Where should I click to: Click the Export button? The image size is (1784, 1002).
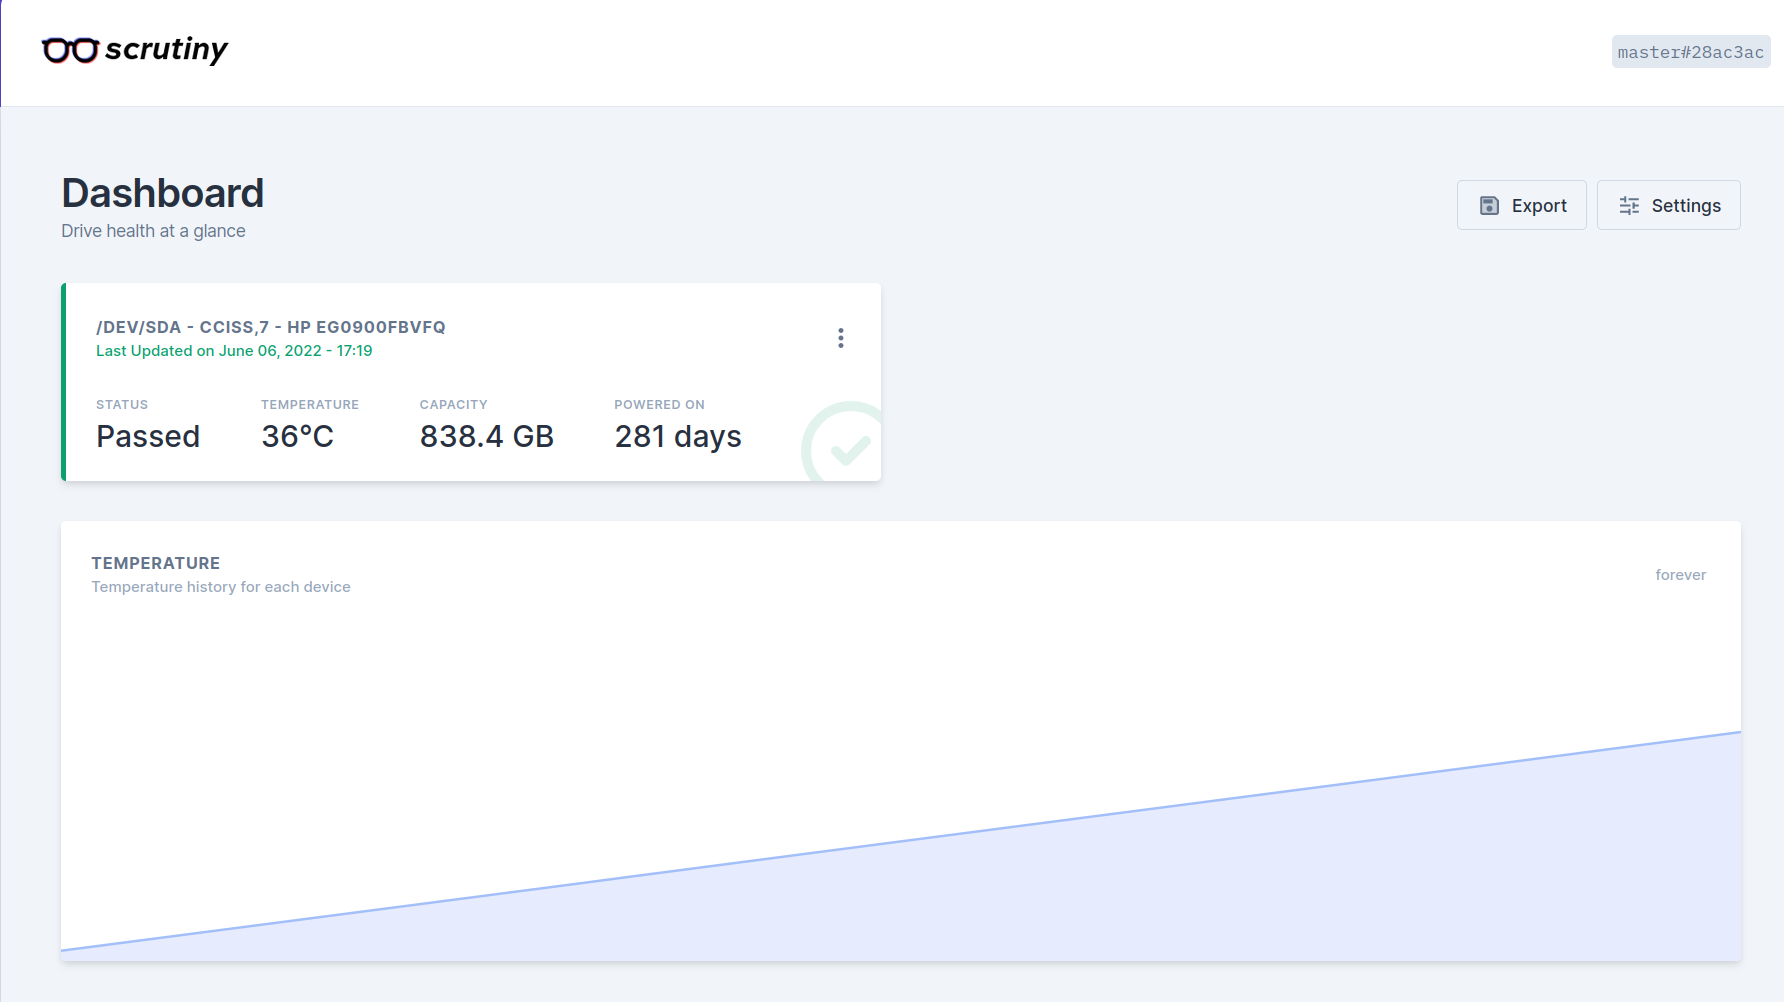[x=1521, y=204]
